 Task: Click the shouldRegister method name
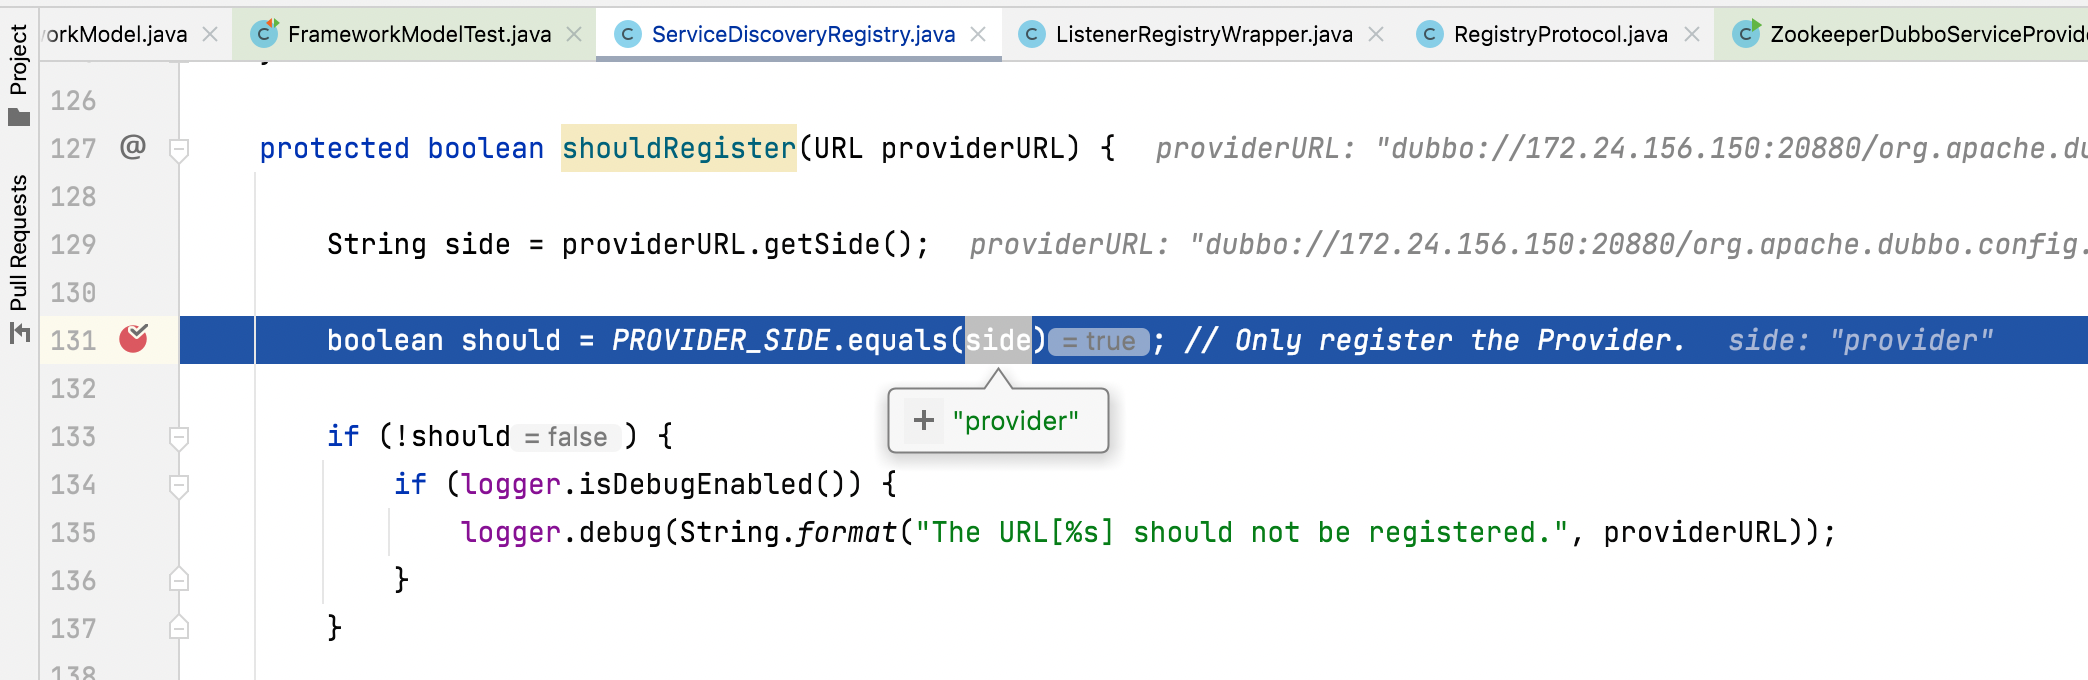(679, 148)
